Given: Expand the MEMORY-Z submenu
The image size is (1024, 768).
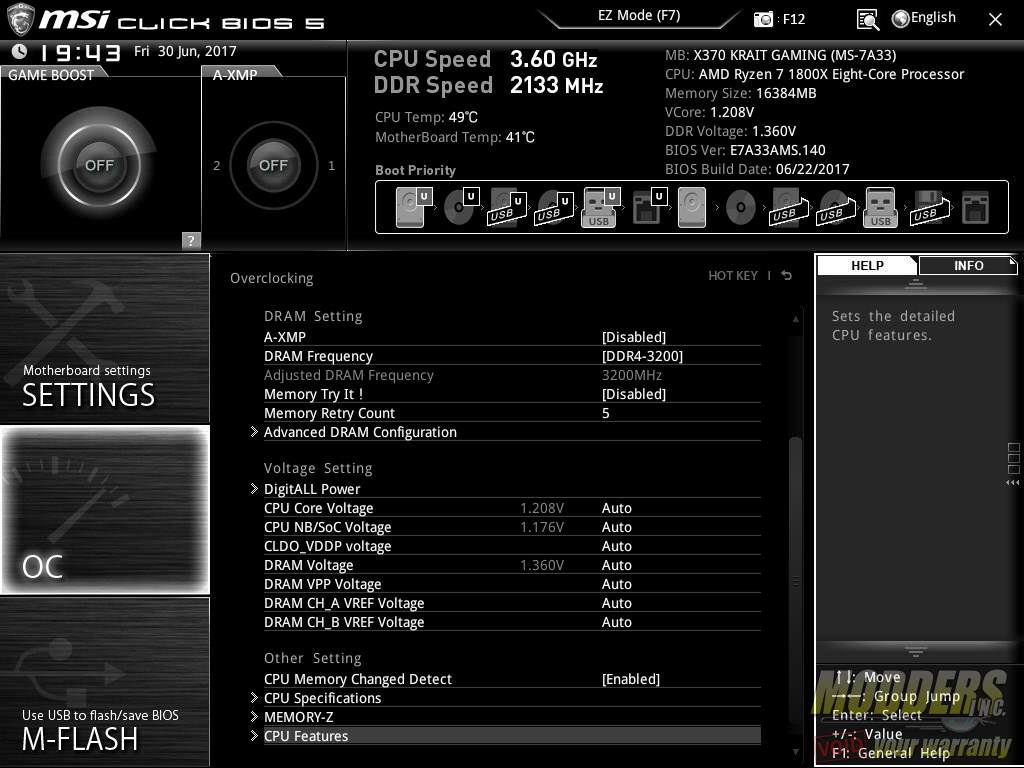Looking at the screenshot, I should coord(298,716).
